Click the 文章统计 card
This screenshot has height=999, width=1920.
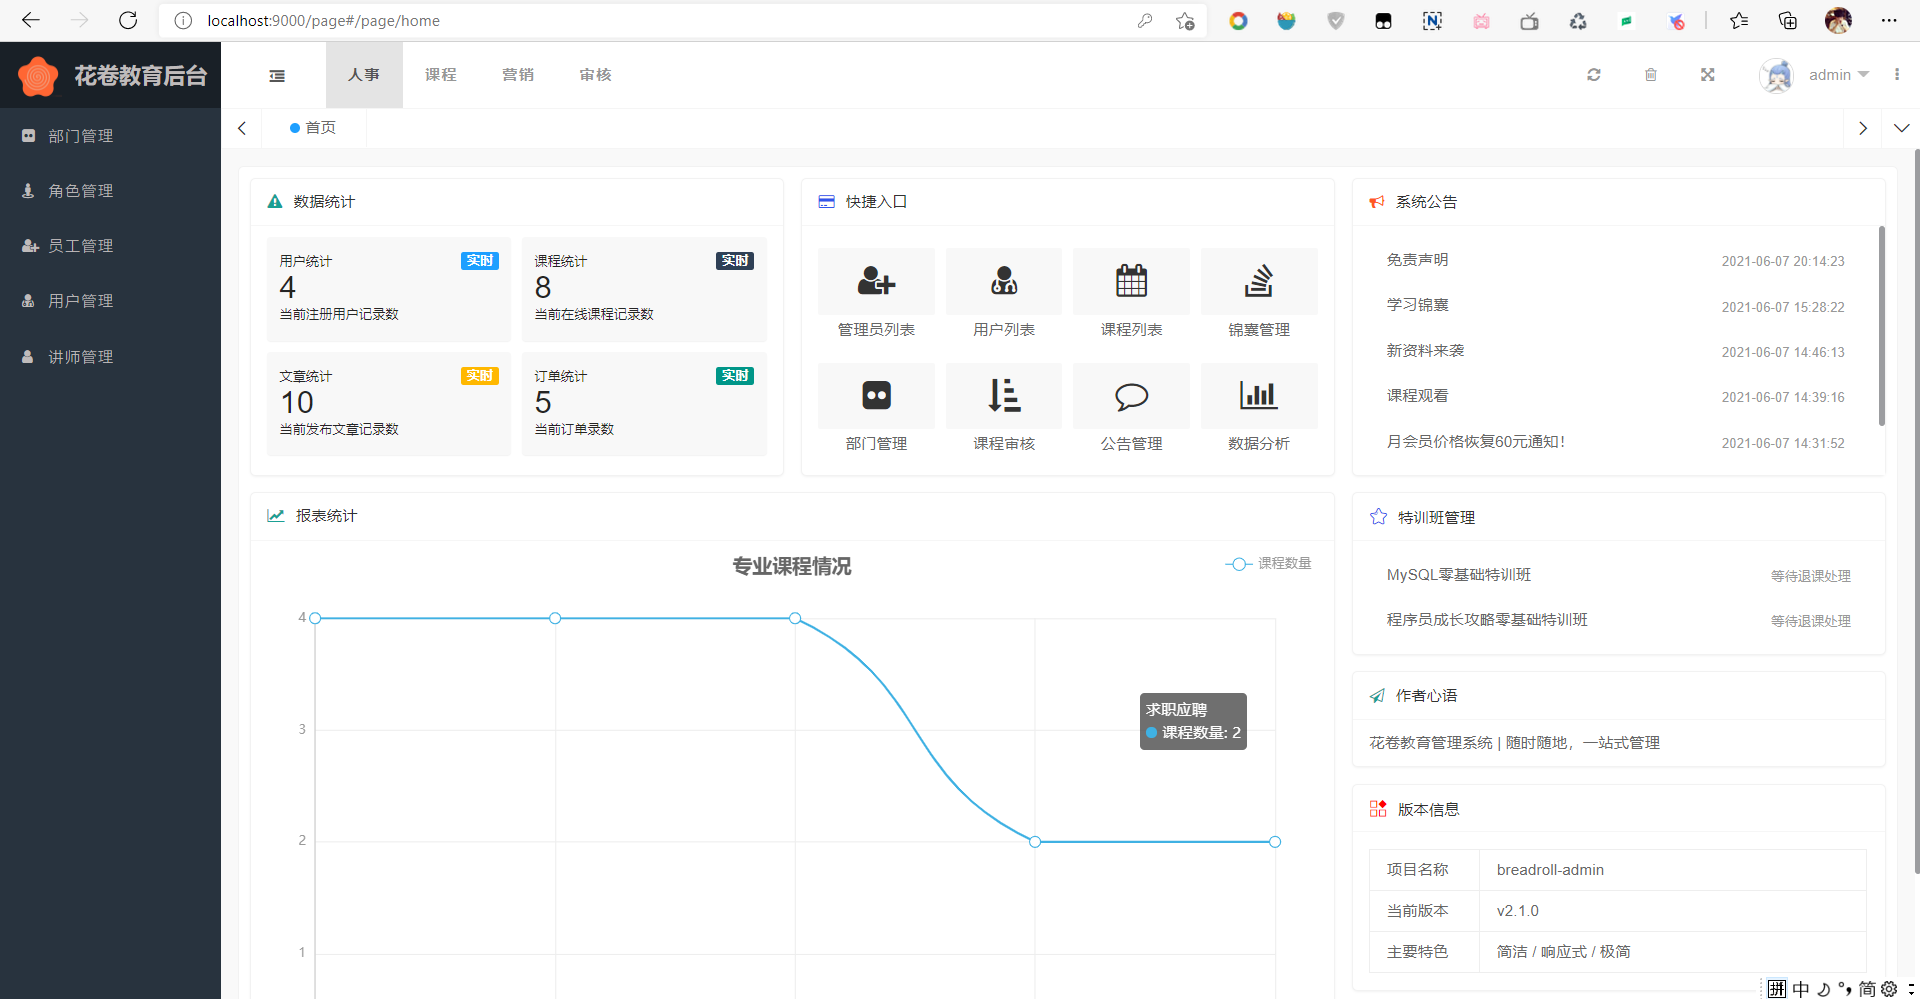click(x=389, y=404)
